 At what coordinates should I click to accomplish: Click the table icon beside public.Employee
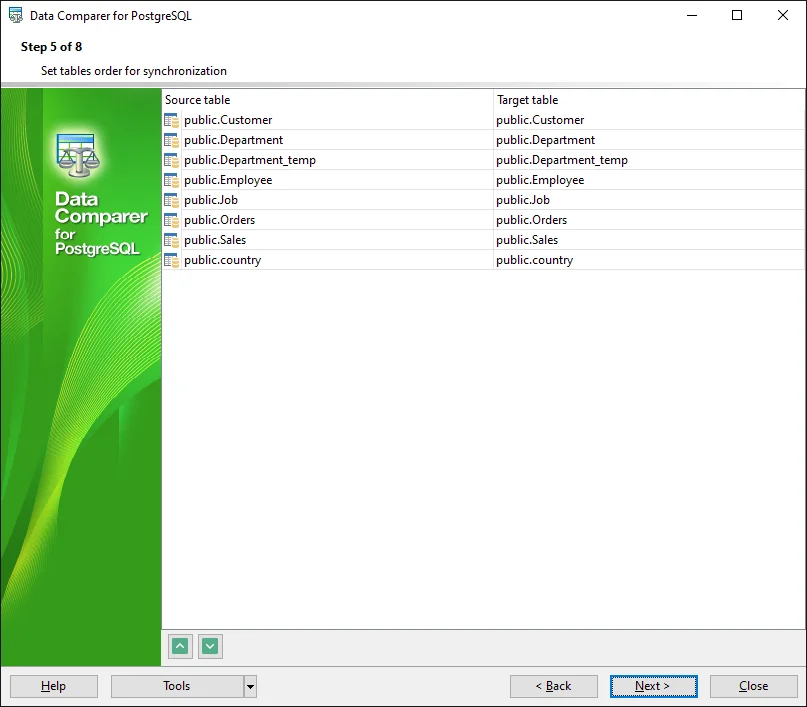tap(172, 180)
